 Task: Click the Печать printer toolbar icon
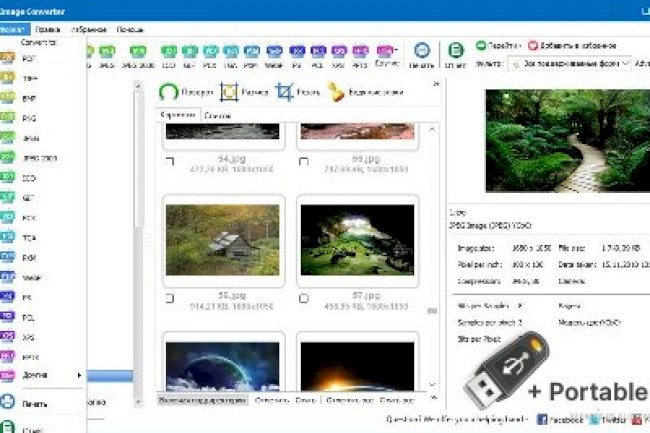422,56
